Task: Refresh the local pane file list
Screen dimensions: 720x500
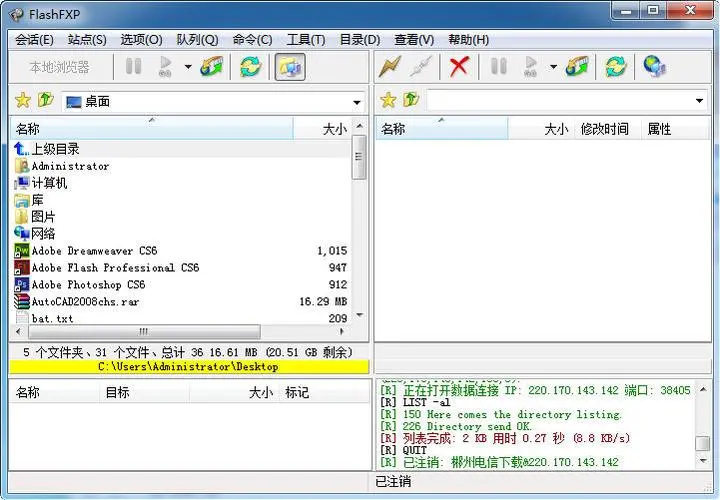Action: pos(251,67)
